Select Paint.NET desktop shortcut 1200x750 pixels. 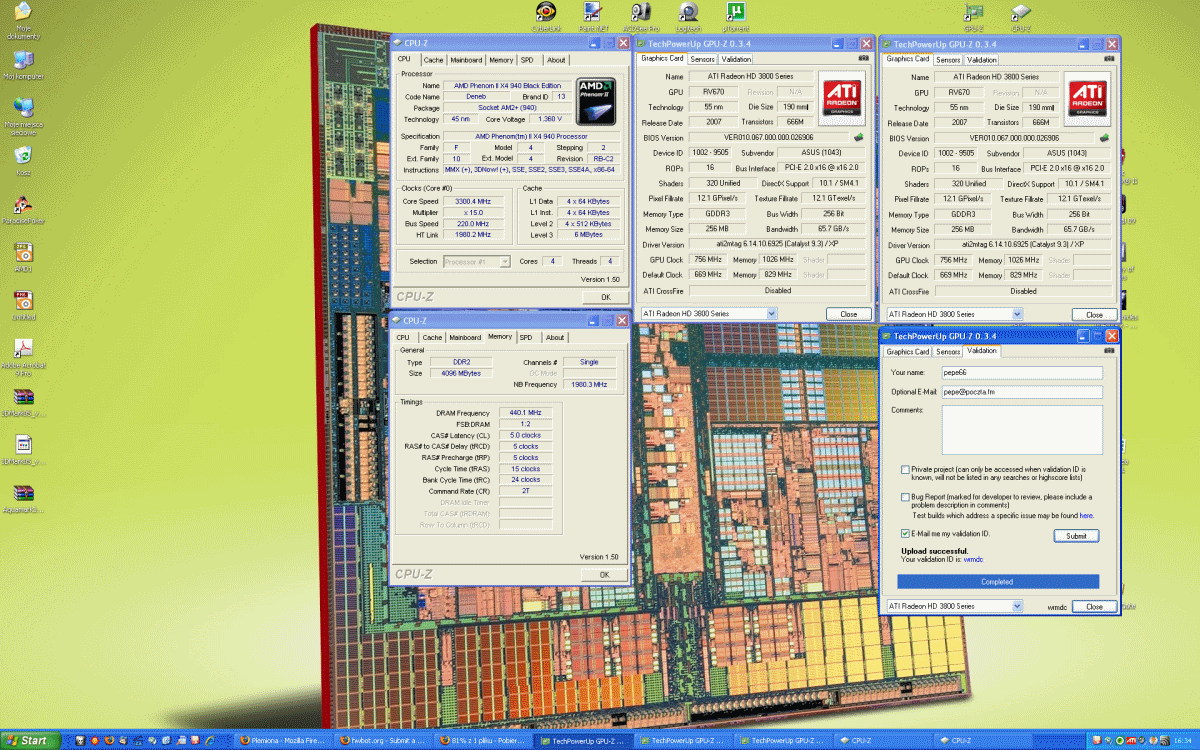592,17
